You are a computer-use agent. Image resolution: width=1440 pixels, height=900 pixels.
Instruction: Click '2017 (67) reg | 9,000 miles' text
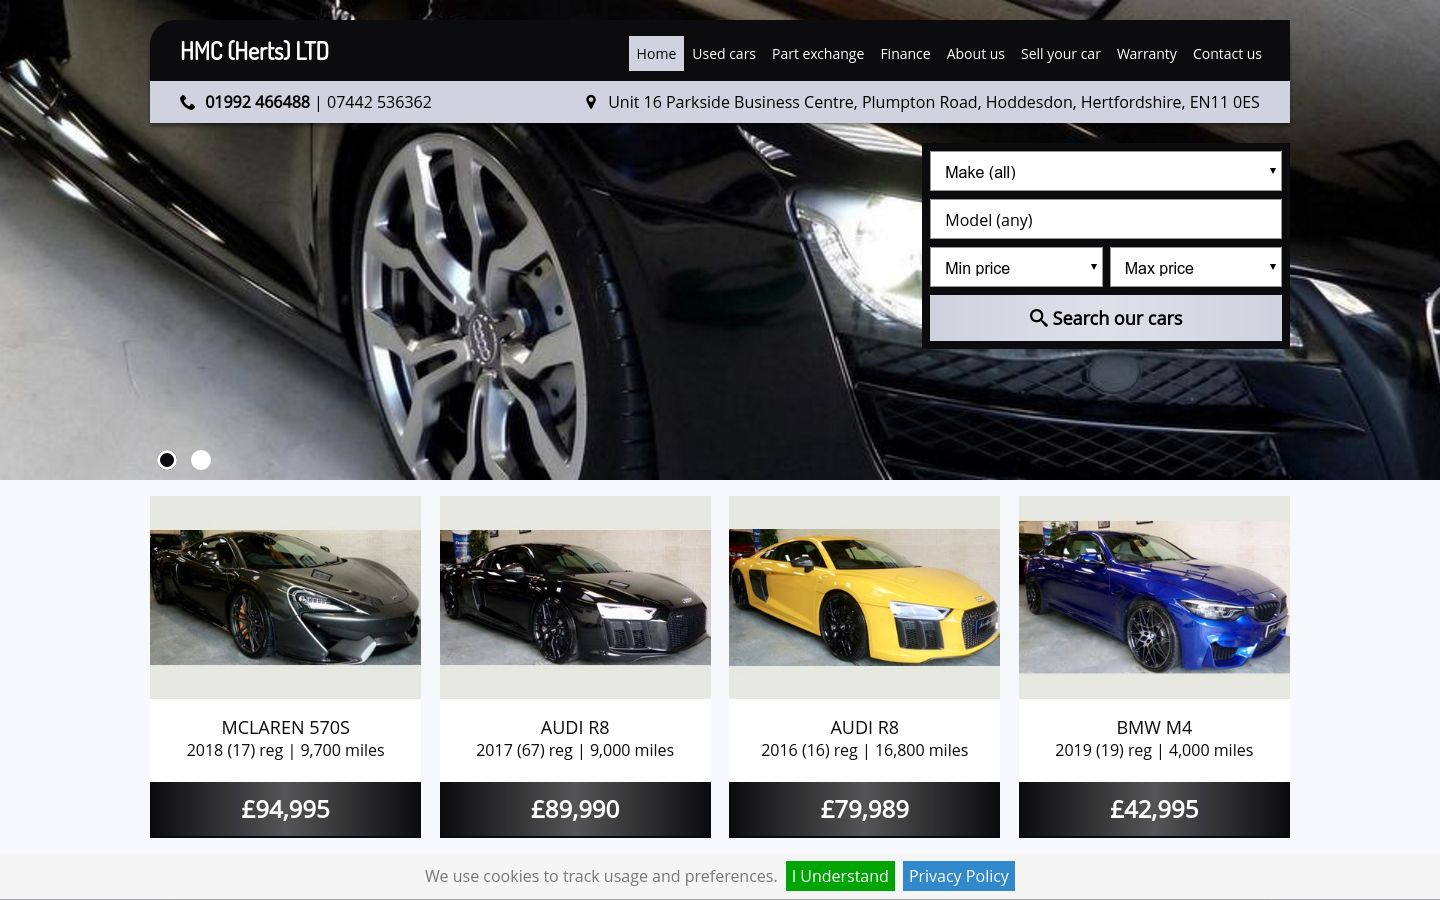(575, 750)
